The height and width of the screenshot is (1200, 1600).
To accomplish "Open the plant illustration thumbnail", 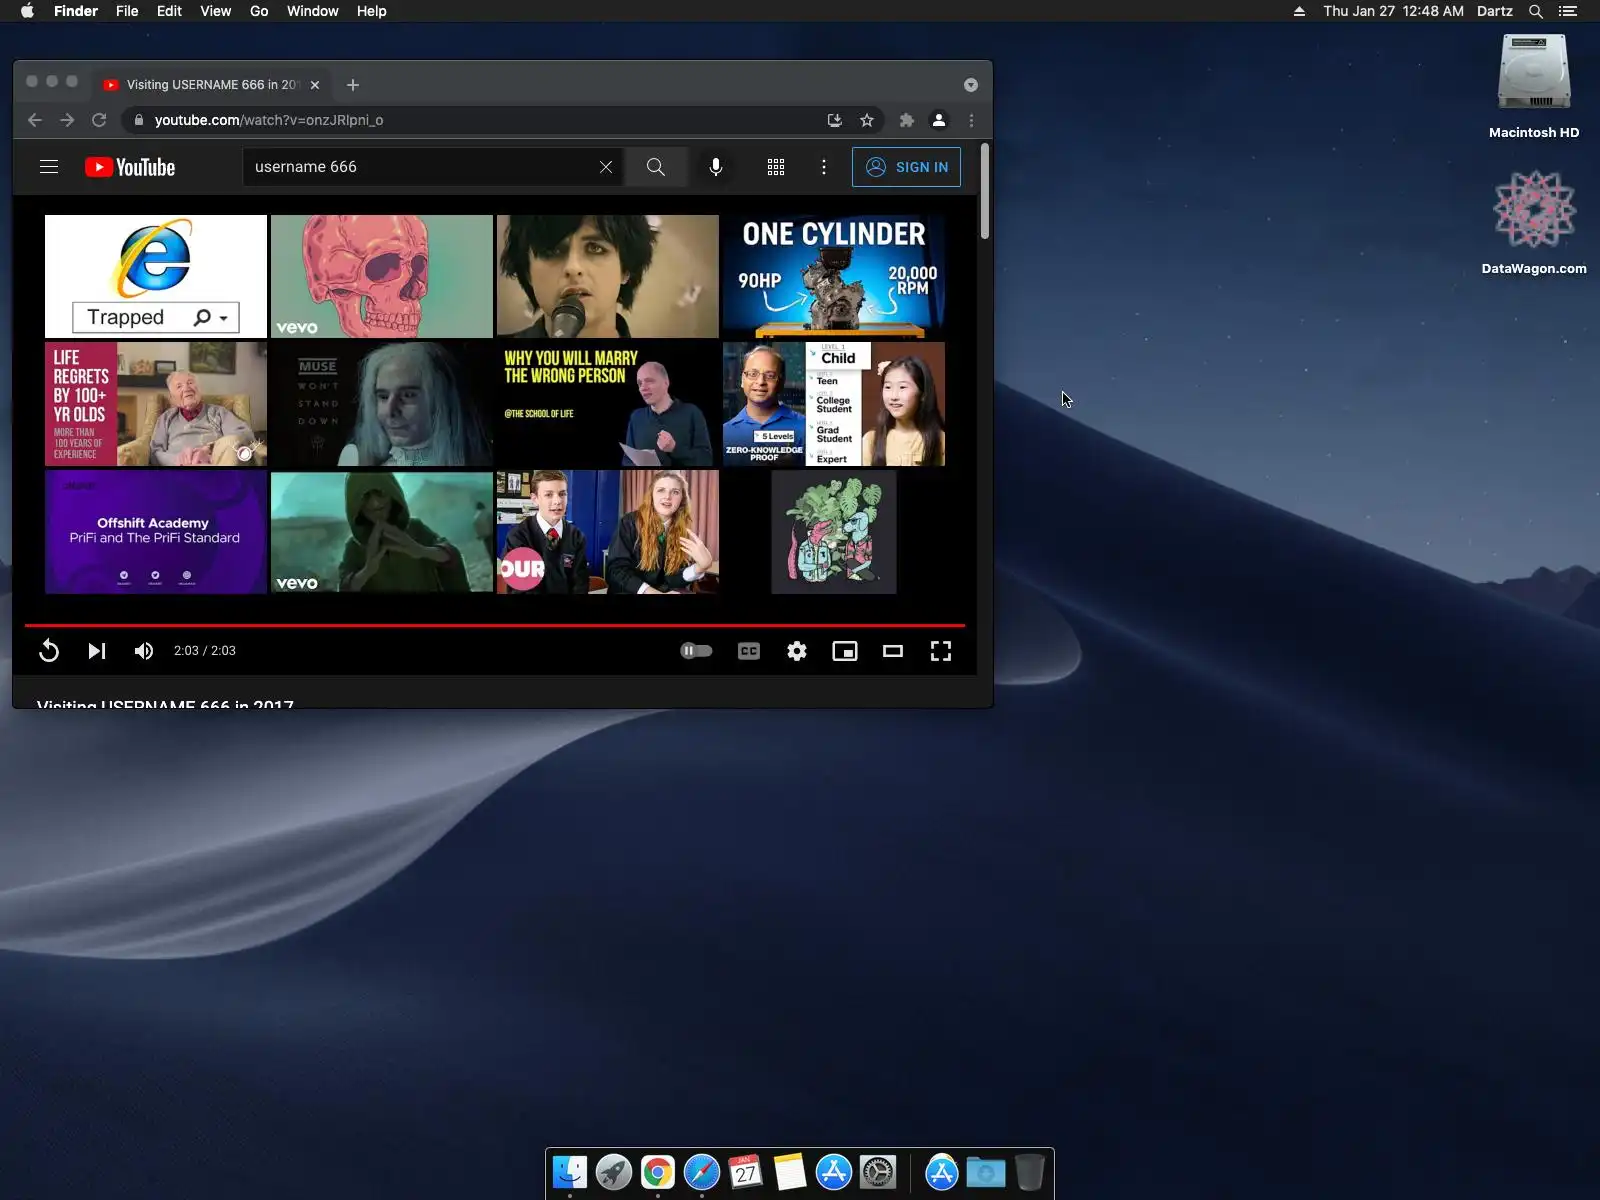I will [x=834, y=532].
